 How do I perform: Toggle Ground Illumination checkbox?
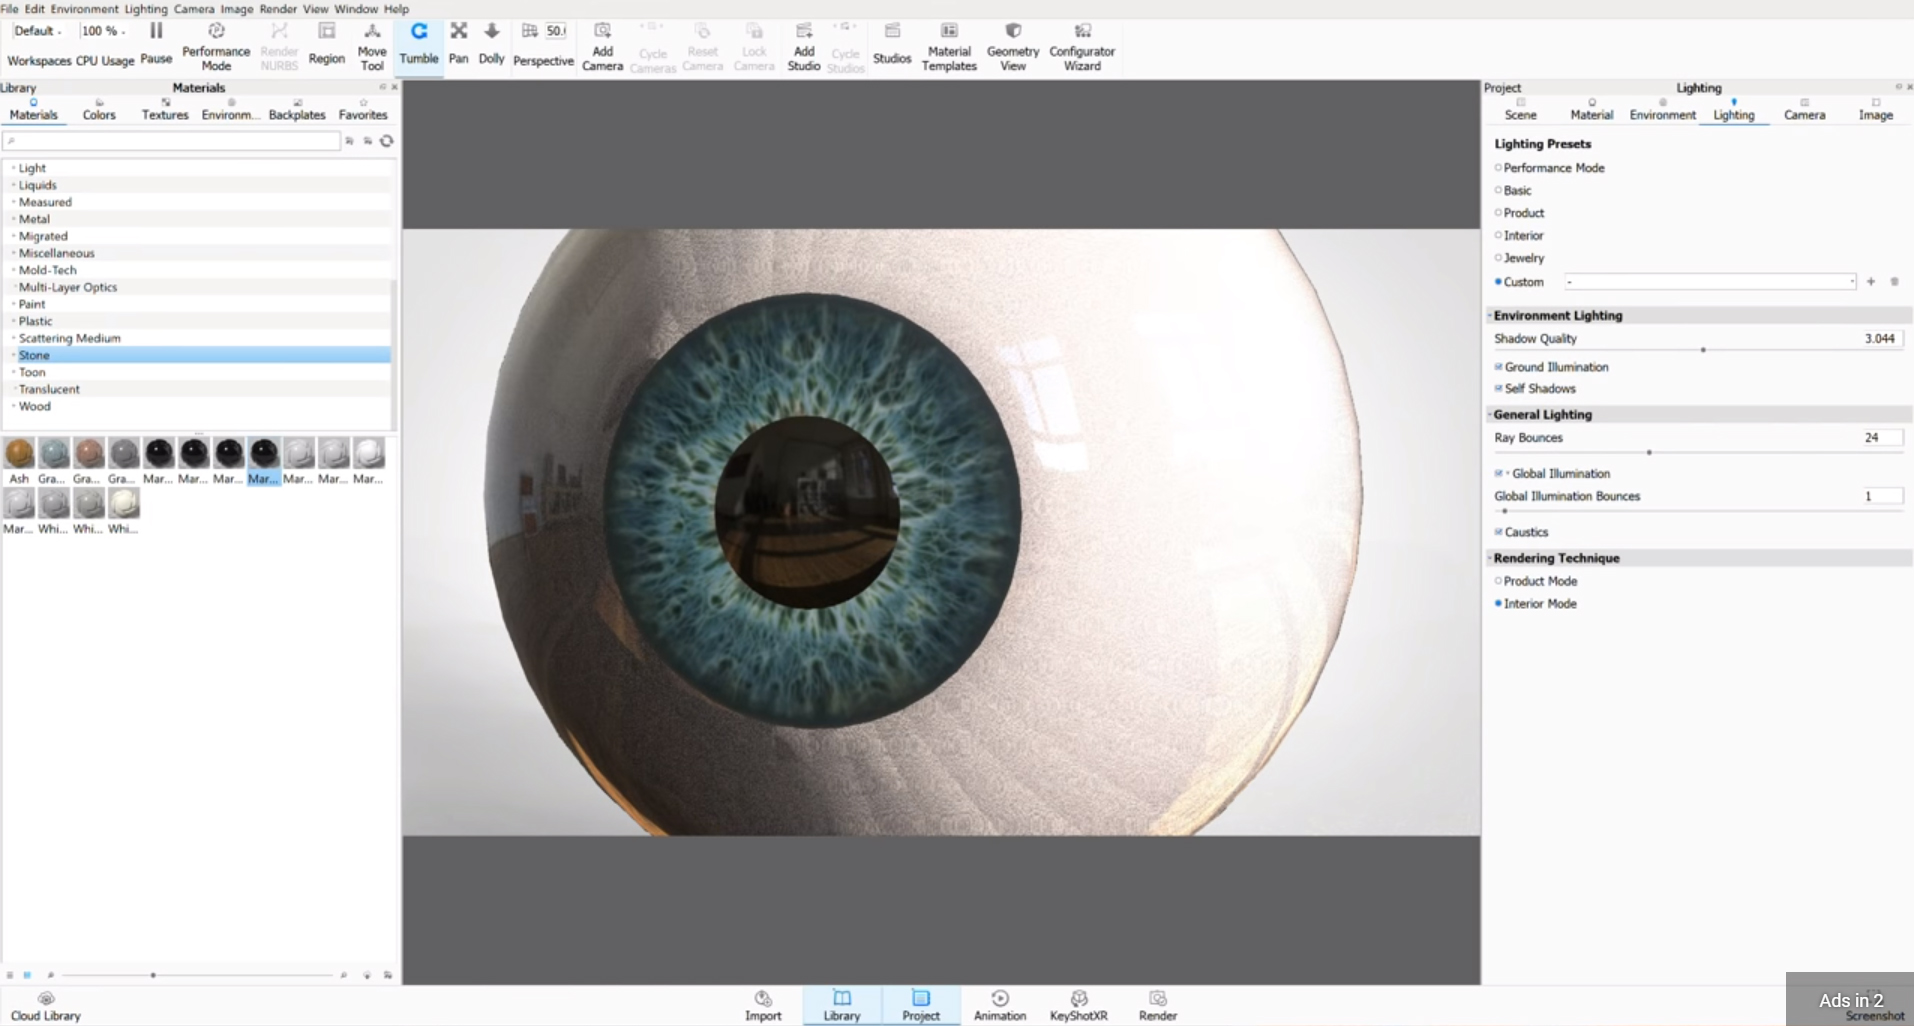click(x=1498, y=367)
